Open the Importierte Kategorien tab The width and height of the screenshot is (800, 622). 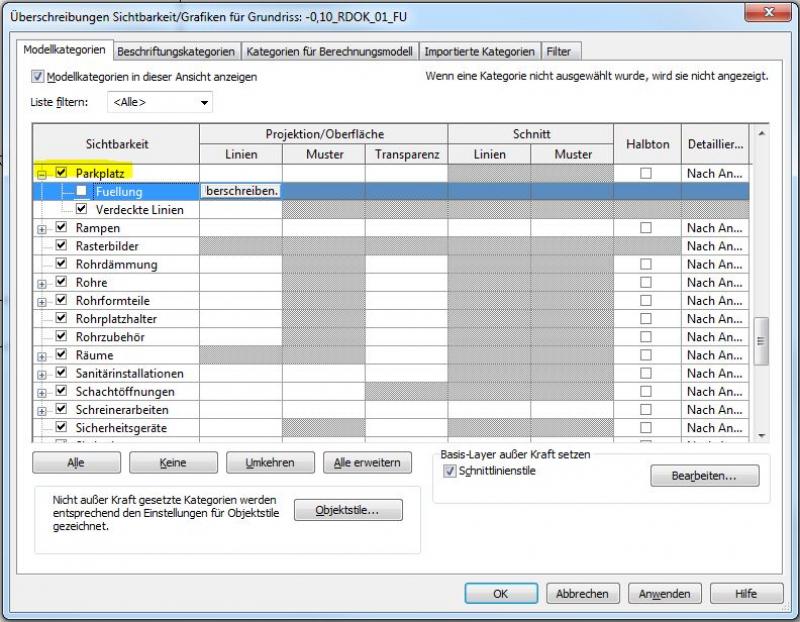(x=479, y=51)
